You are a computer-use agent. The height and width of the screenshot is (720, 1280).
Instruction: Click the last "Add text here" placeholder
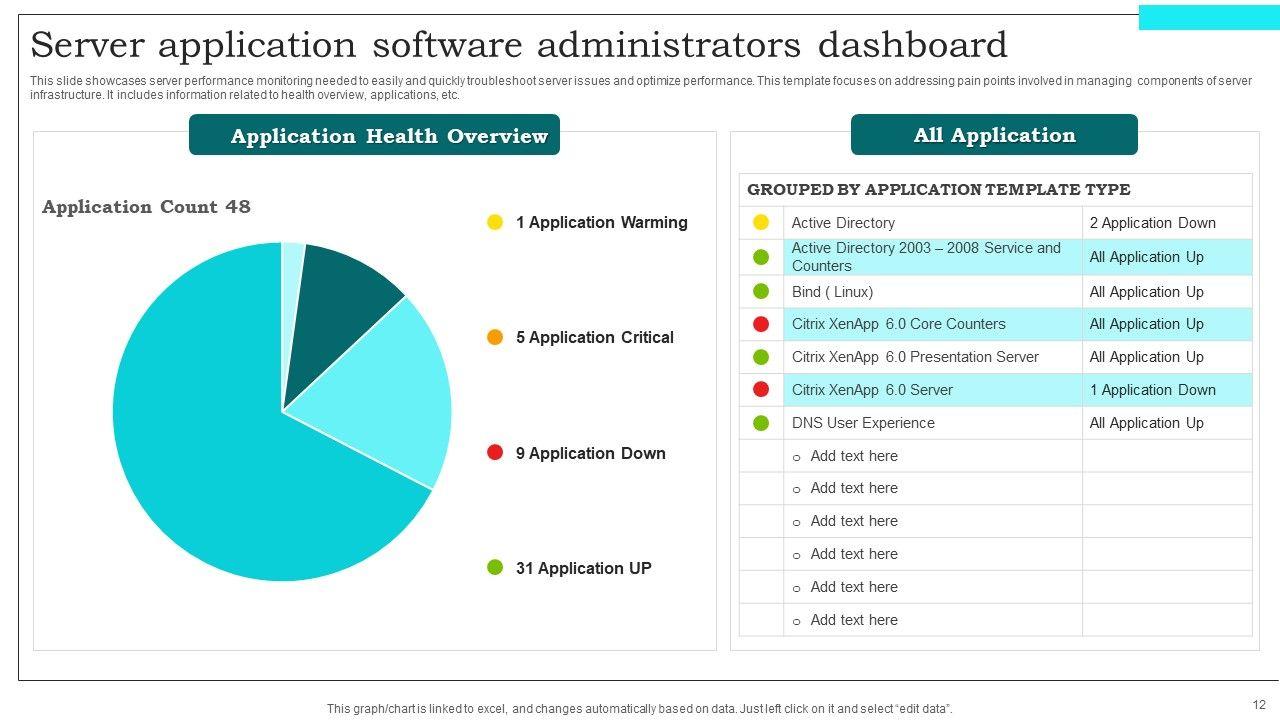(x=853, y=620)
